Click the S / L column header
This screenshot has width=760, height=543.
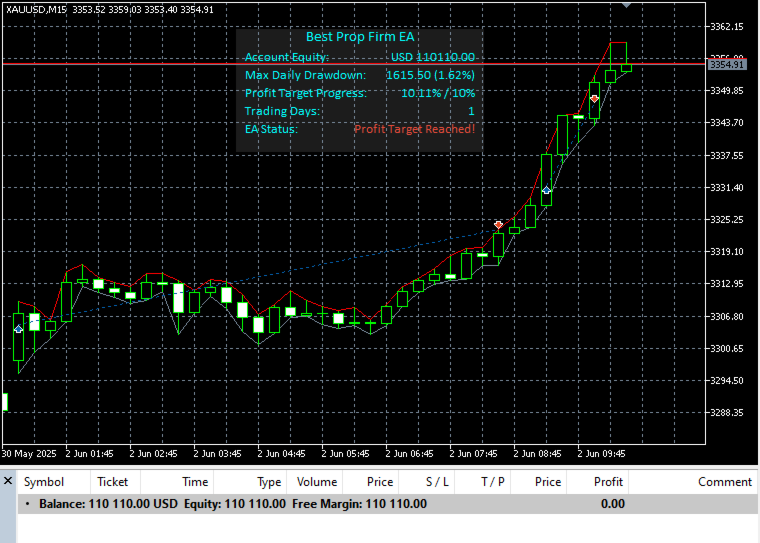(x=437, y=482)
